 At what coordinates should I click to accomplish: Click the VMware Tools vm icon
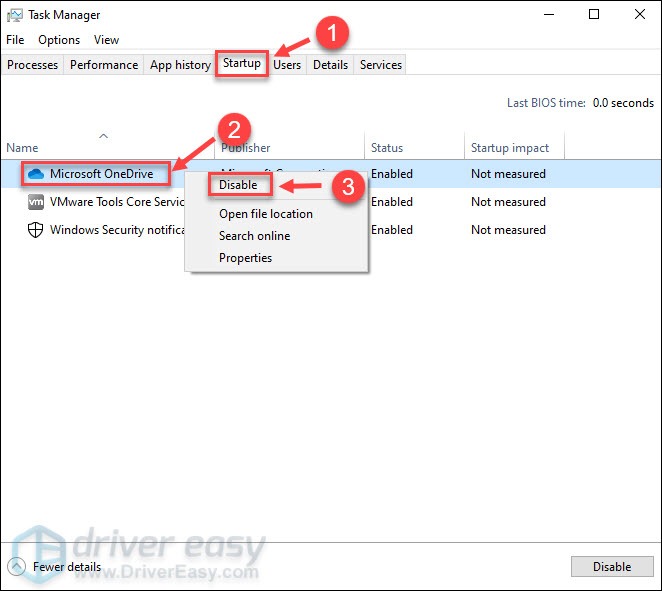35,202
